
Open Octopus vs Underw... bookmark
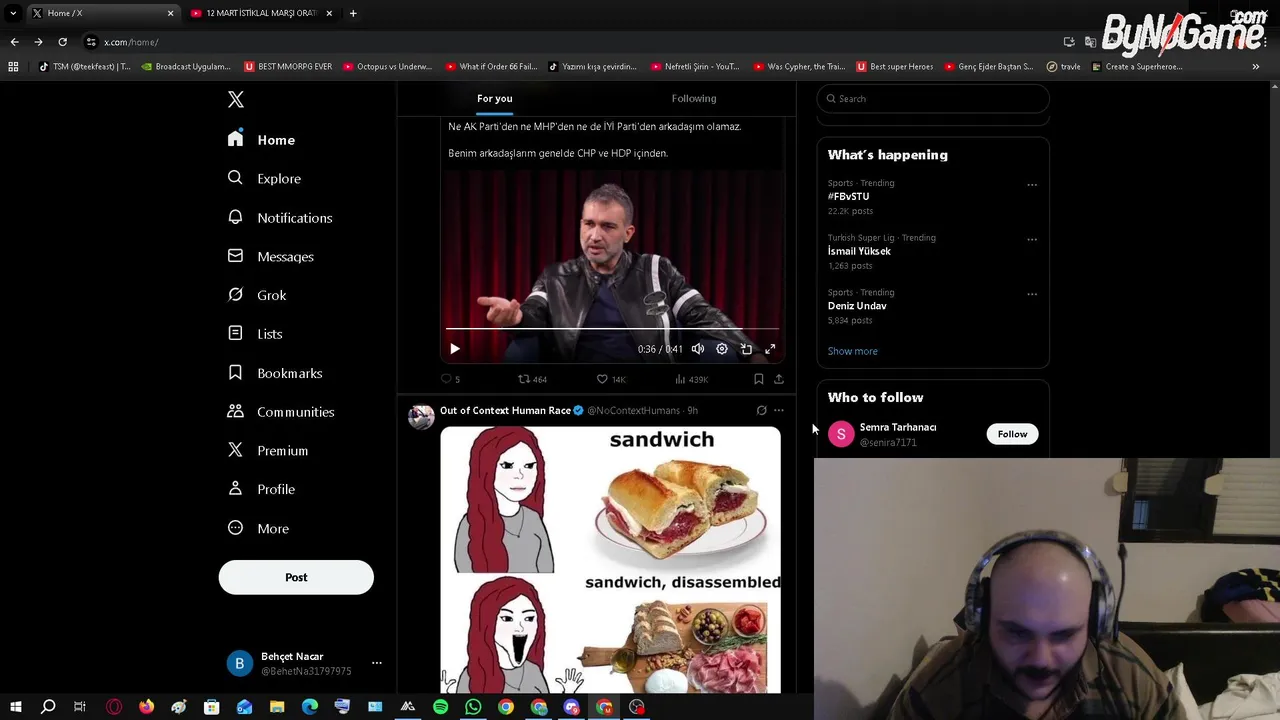point(388,67)
